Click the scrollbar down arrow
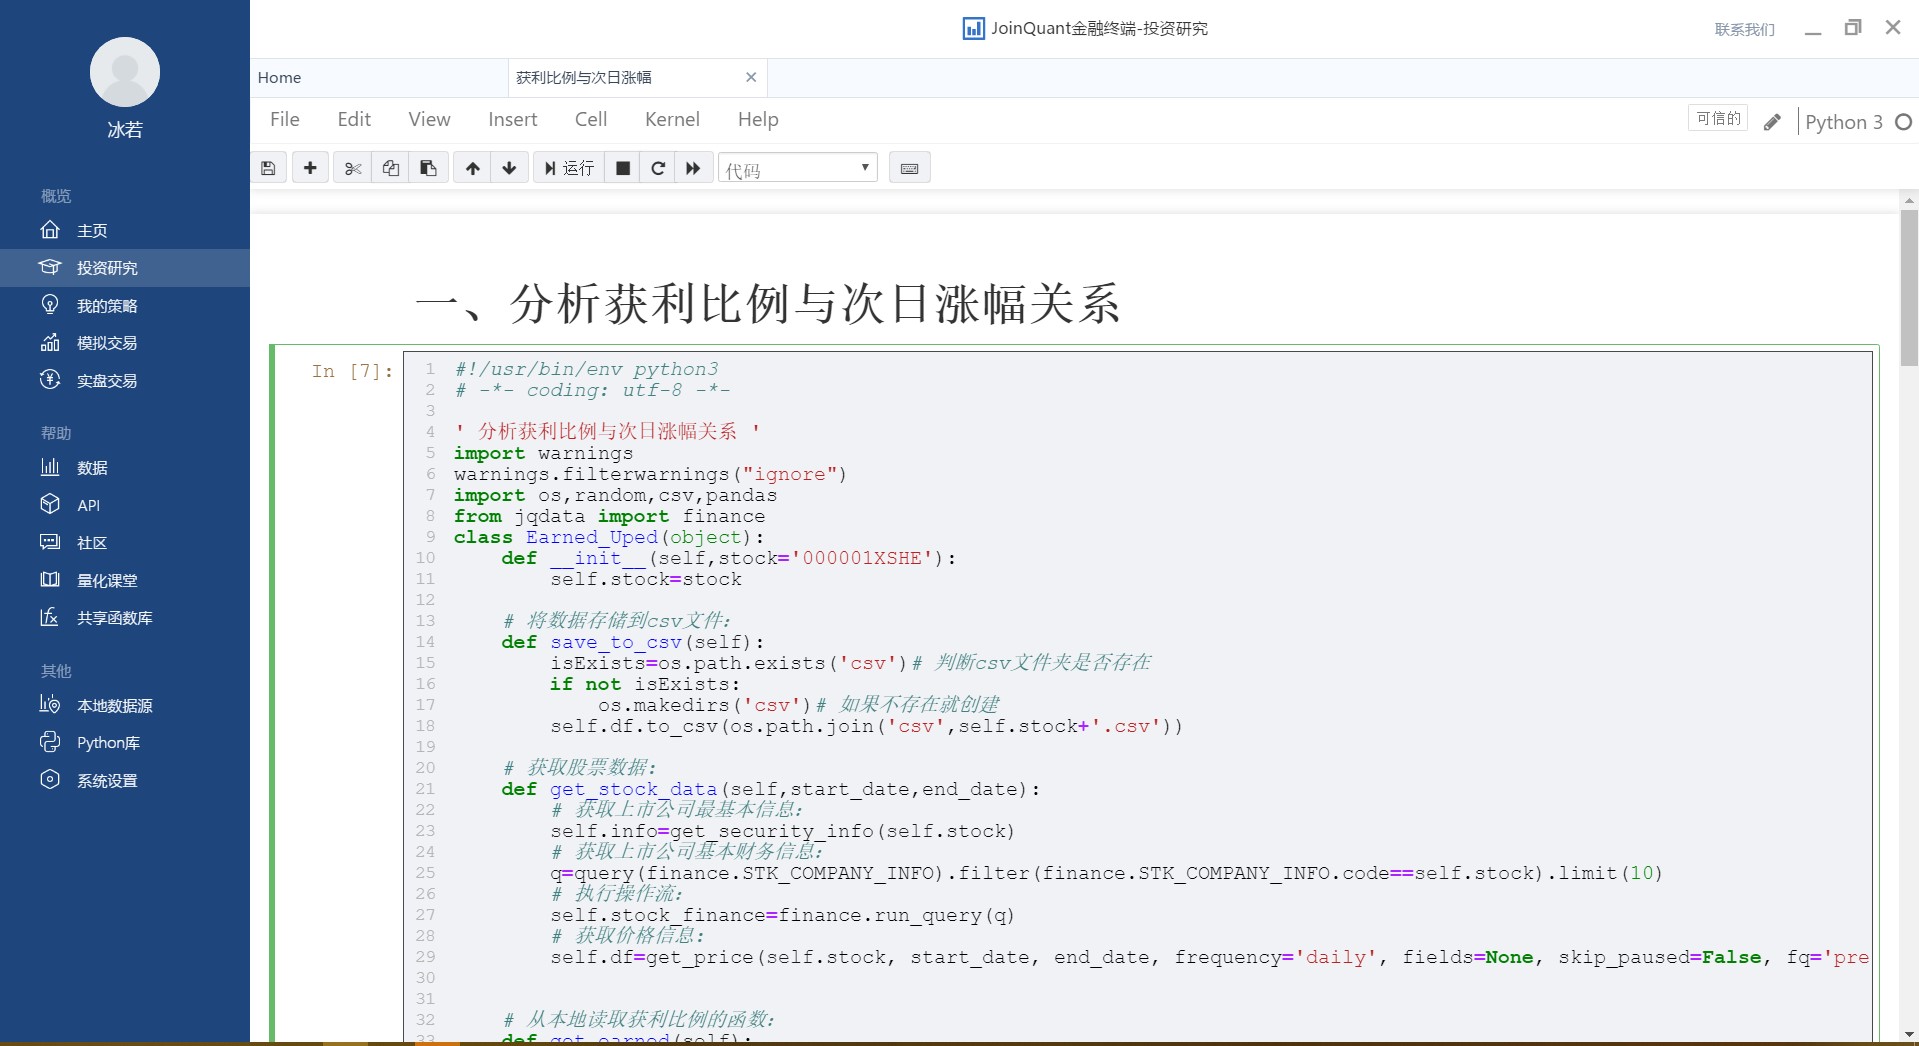1919x1046 pixels. point(1909,1034)
